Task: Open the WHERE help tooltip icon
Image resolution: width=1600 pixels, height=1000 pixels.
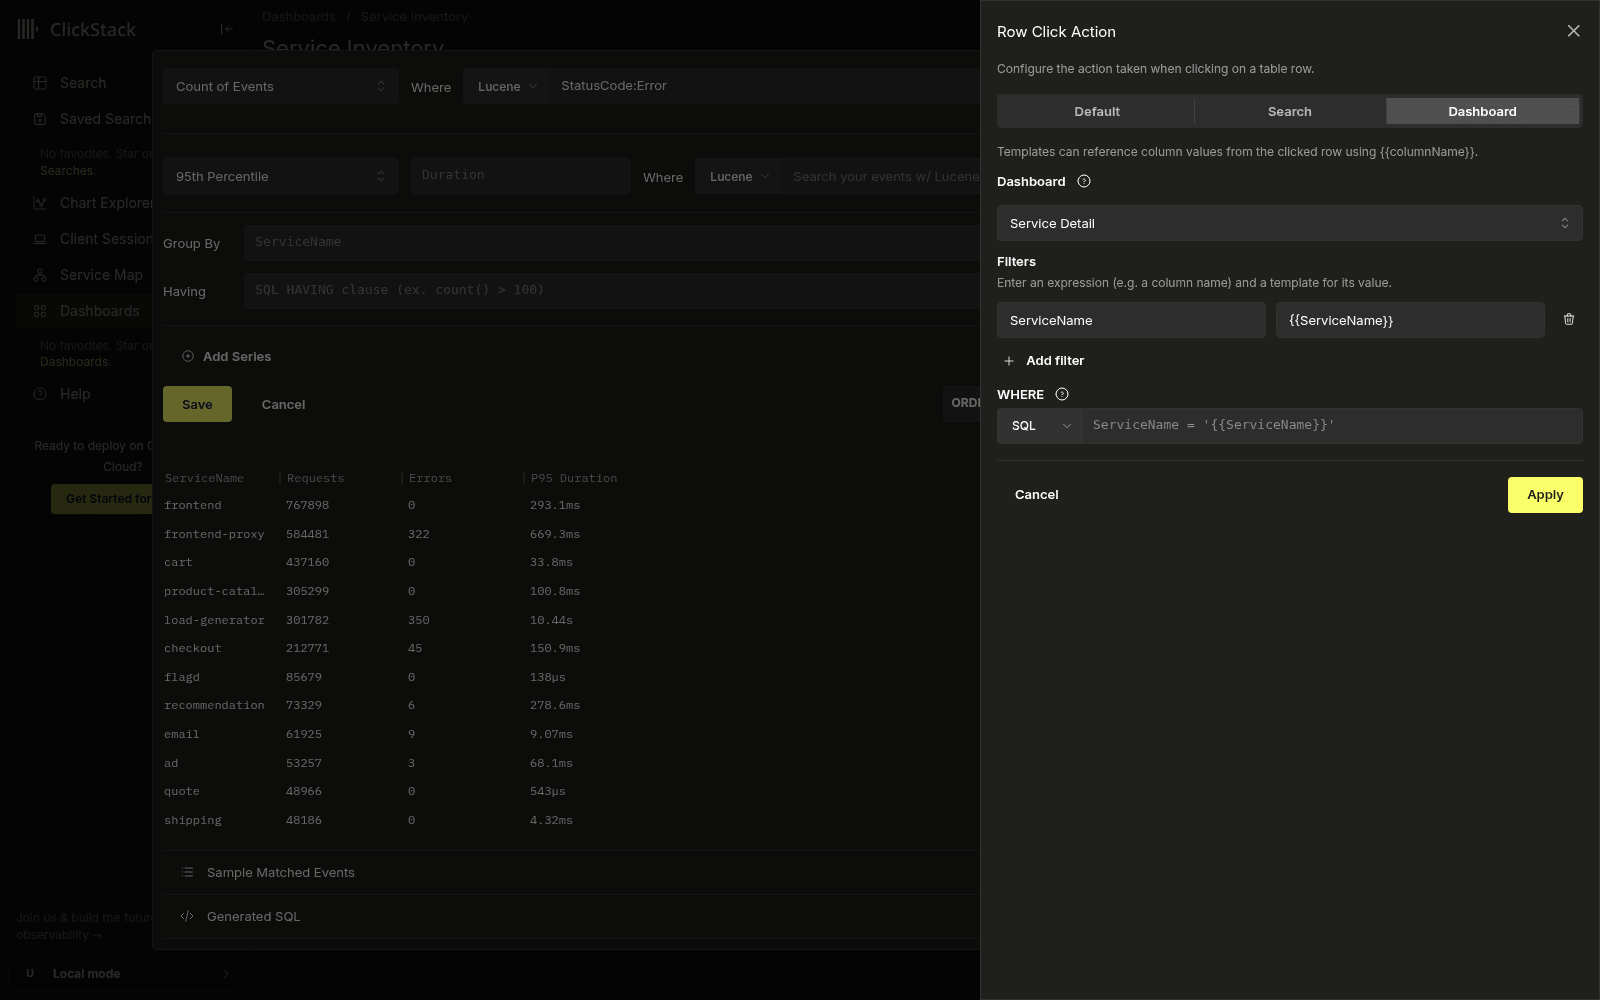Action: 1062,394
